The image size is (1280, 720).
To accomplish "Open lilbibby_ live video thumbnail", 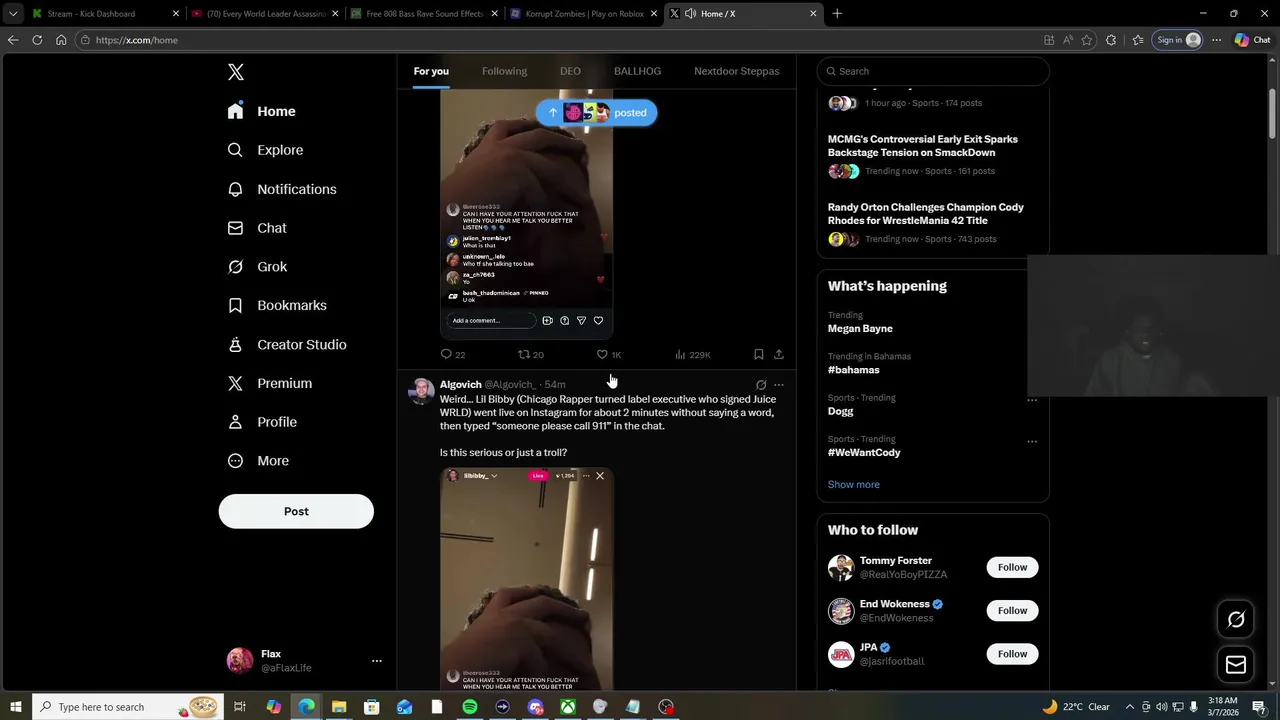I will tap(526, 578).
